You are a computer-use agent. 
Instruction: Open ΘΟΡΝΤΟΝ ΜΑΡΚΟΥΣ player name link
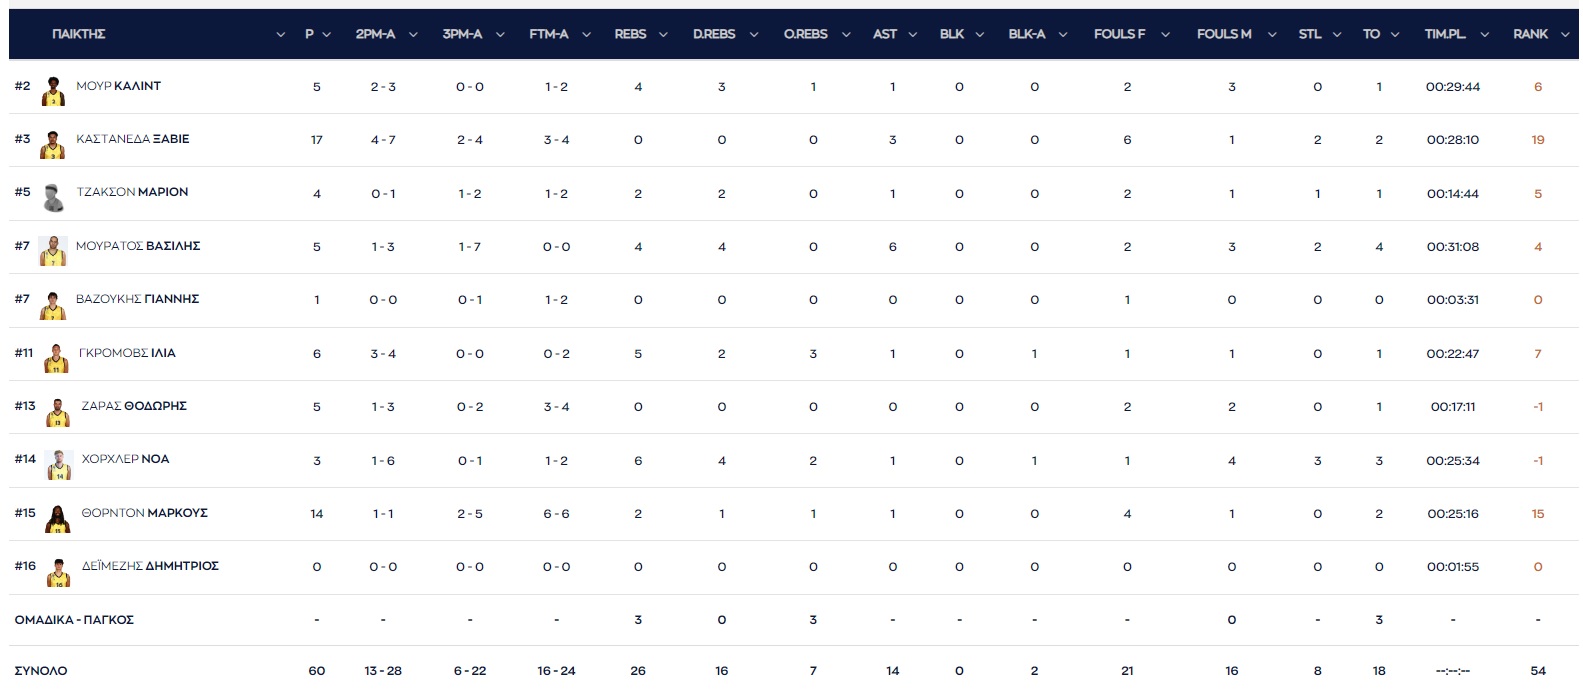pyautogui.click(x=144, y=513)
